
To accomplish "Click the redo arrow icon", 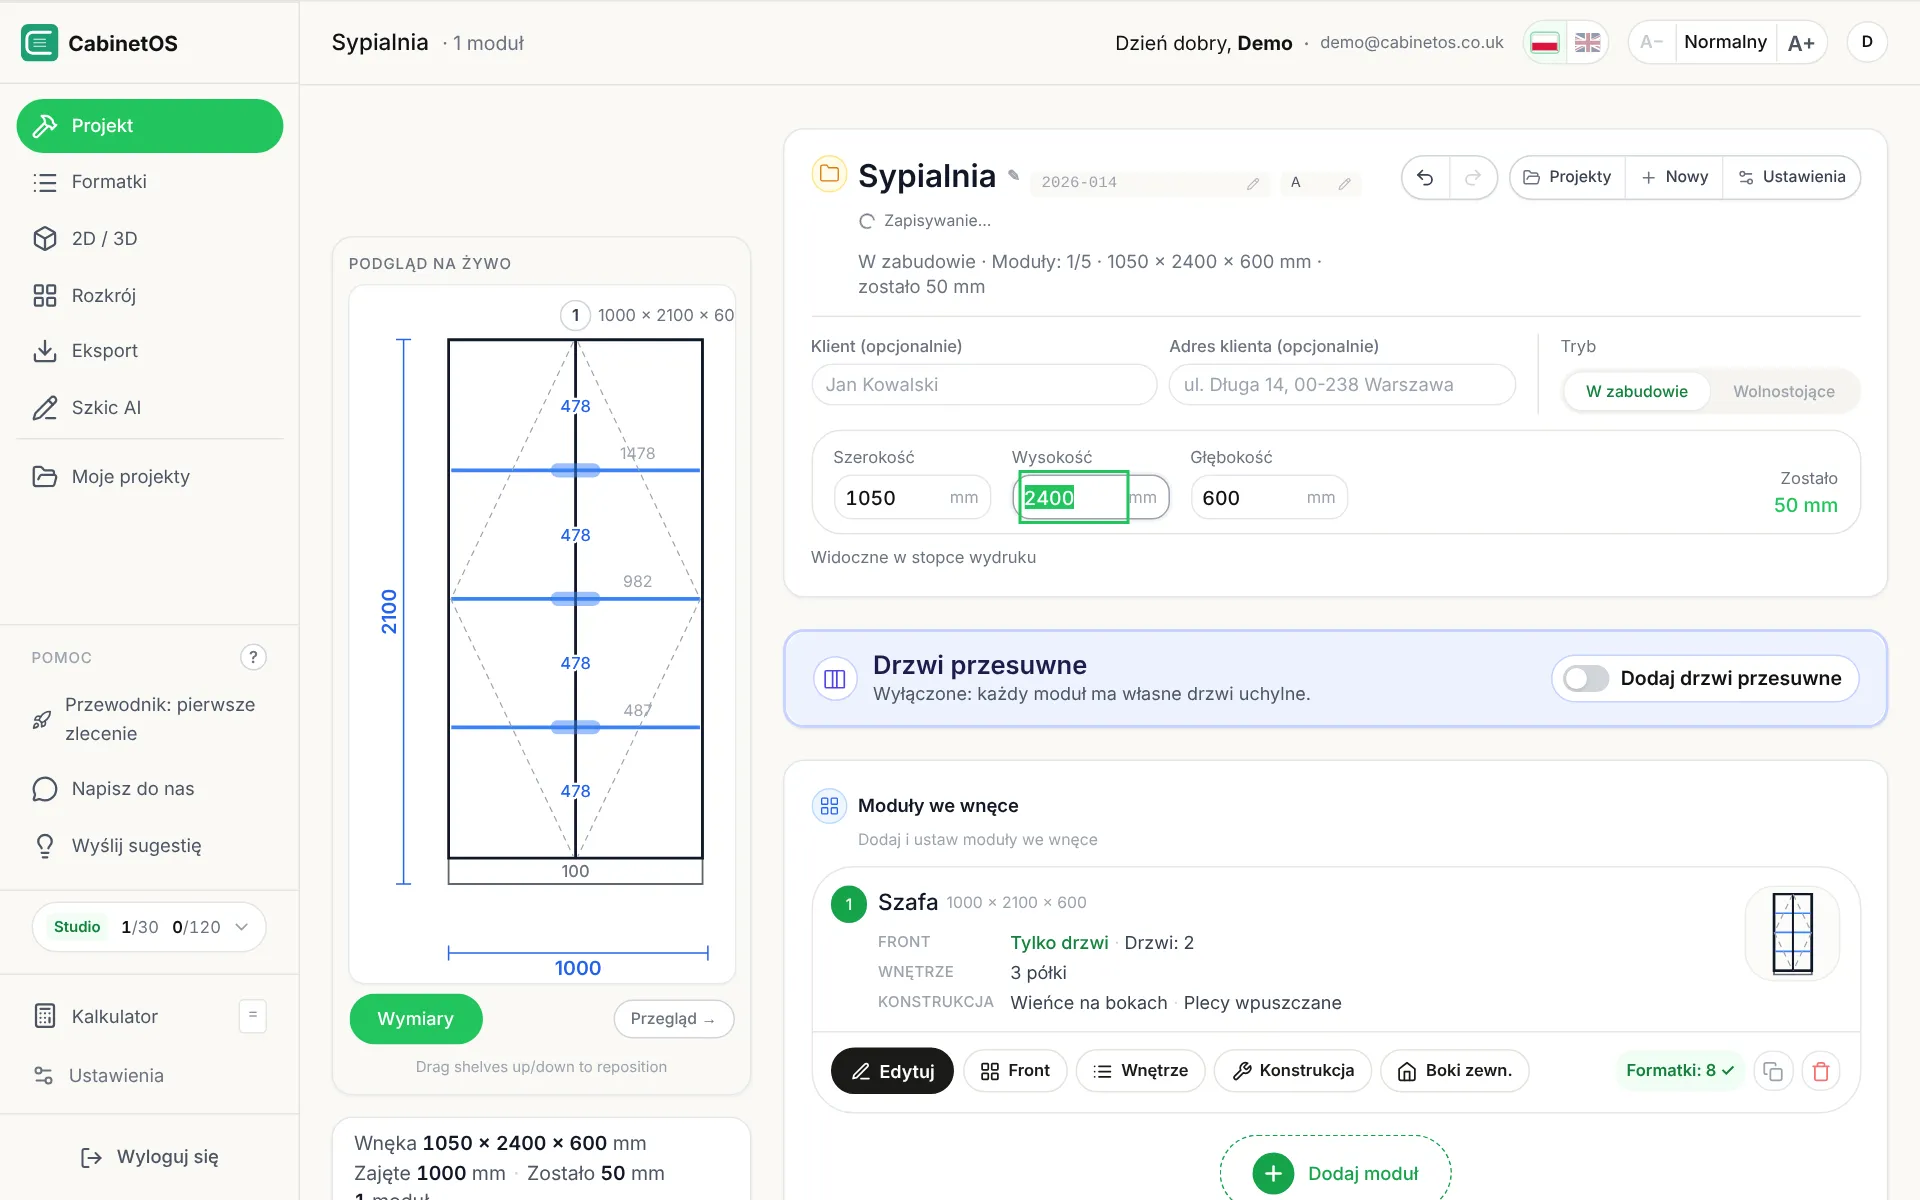I will pos(1472,178).
